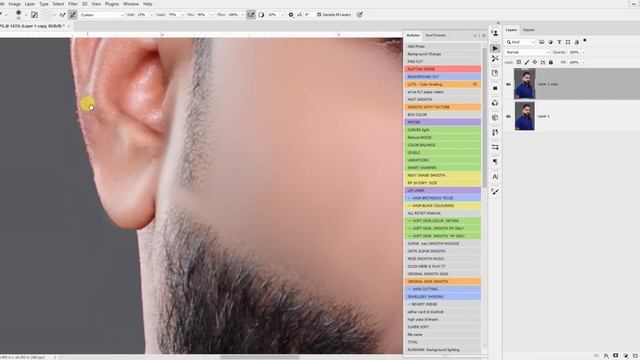Screen dimensions: 640x360
Task: Open the Brush settings icon in dock
Action: point(495,191)
